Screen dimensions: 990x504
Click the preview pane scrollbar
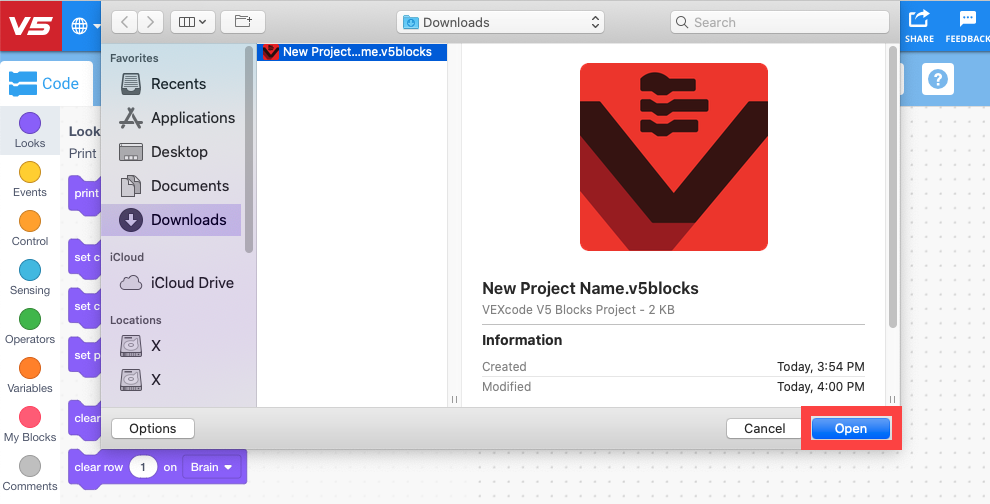point(893,187)
